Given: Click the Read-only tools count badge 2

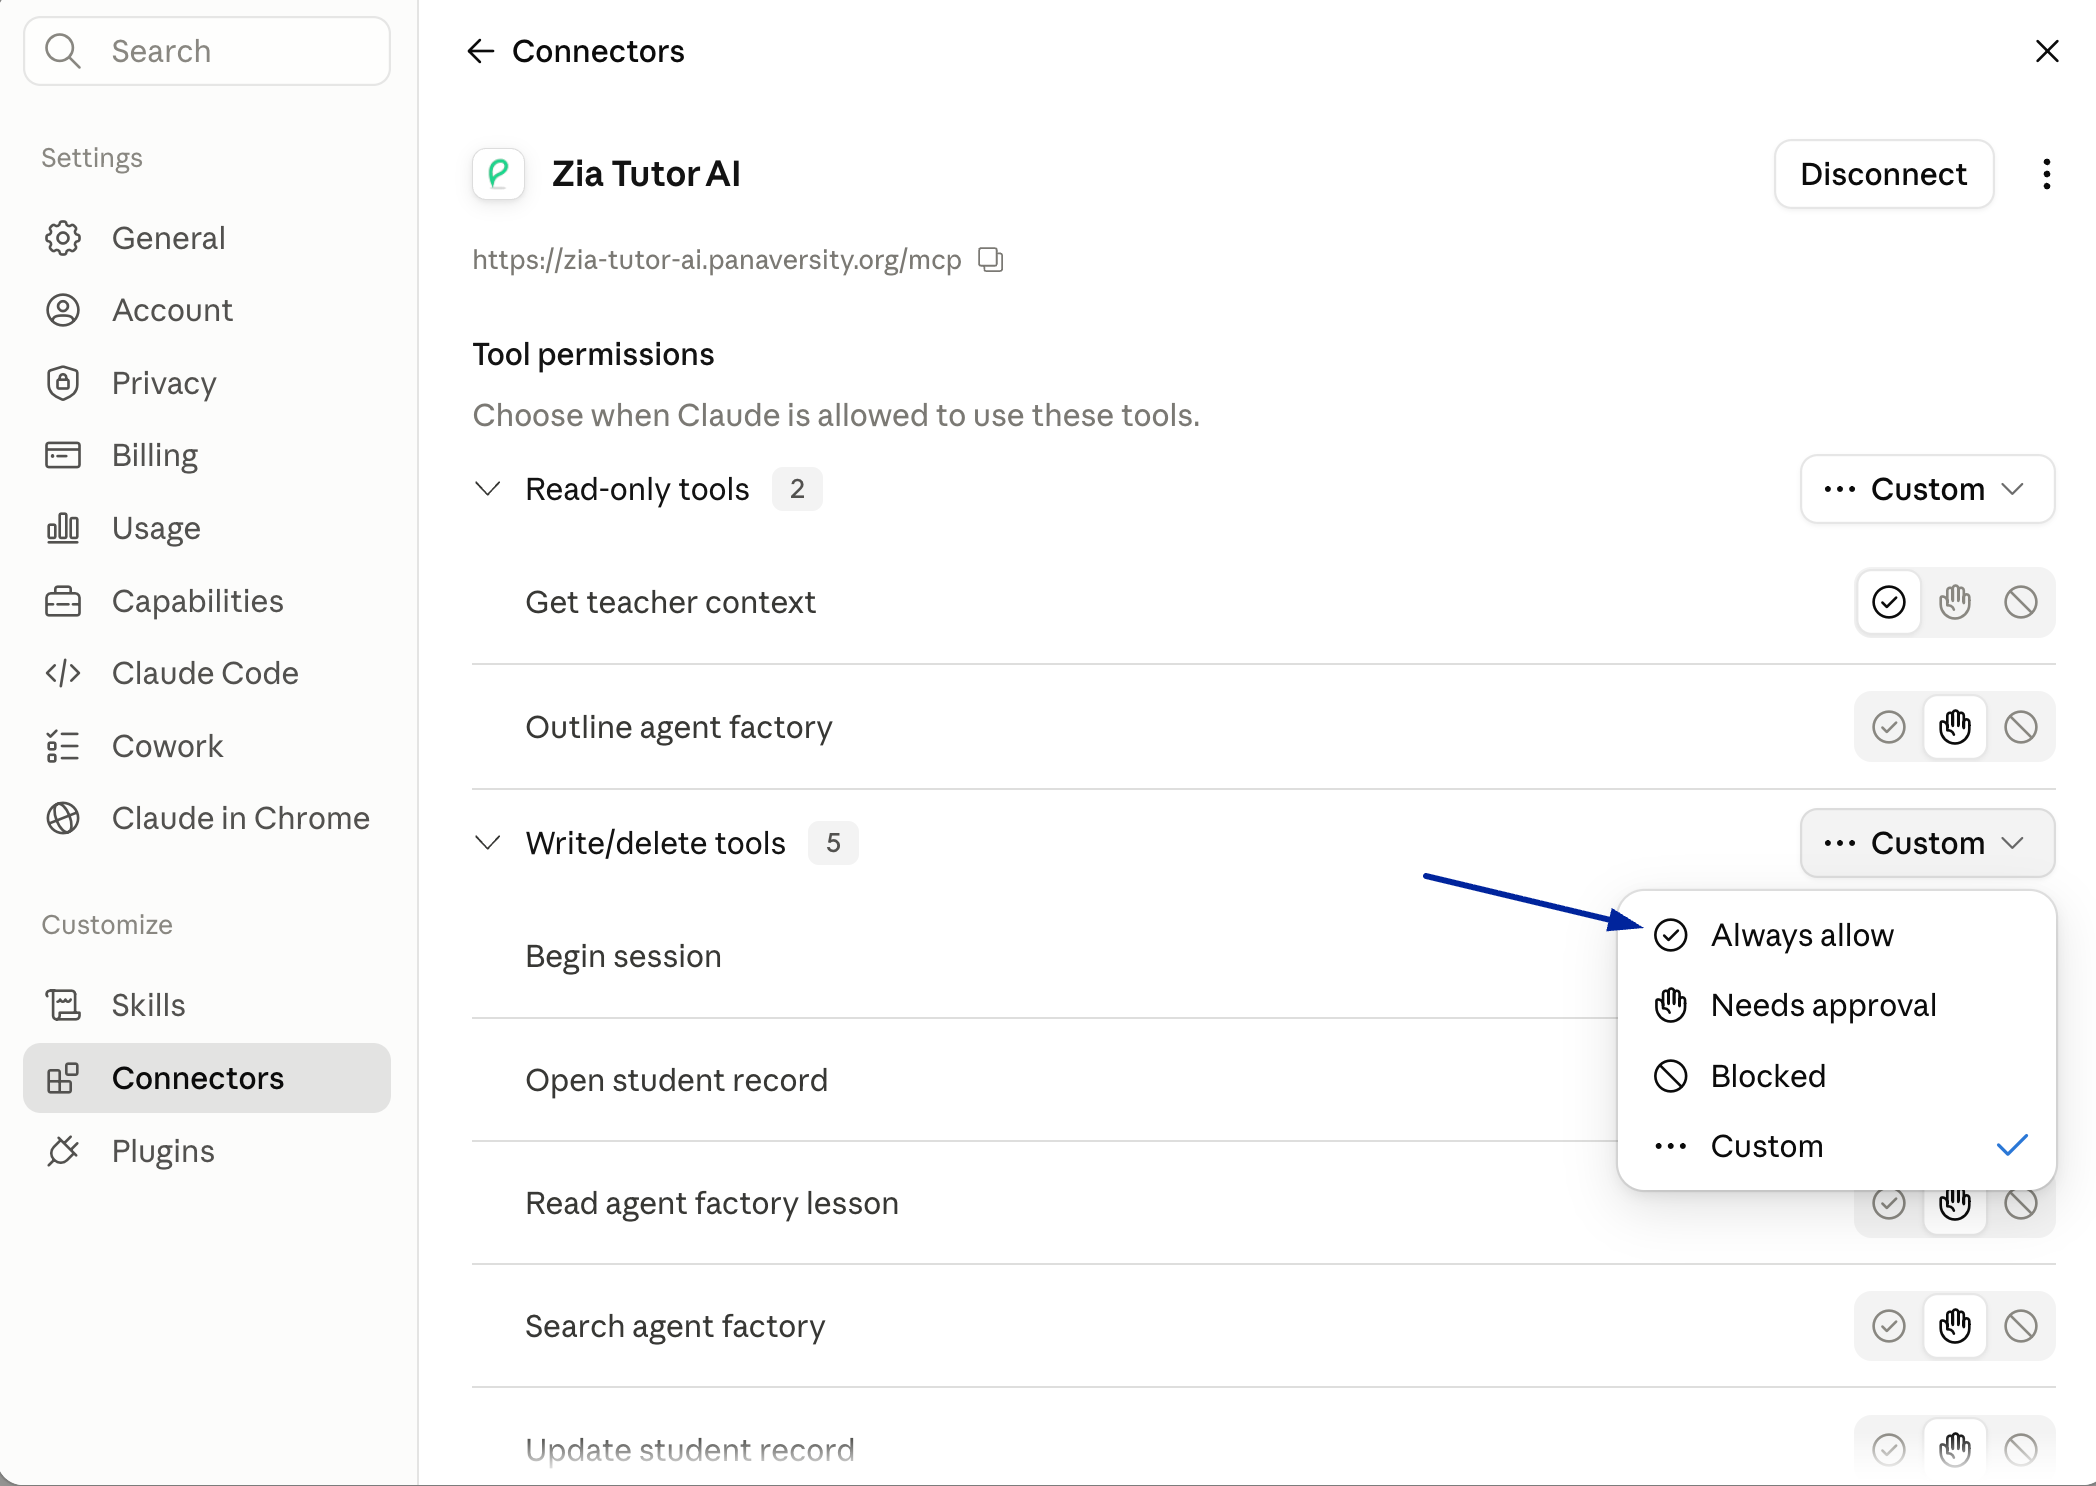Looking at the screenshot, I should [x=797, y=489].
